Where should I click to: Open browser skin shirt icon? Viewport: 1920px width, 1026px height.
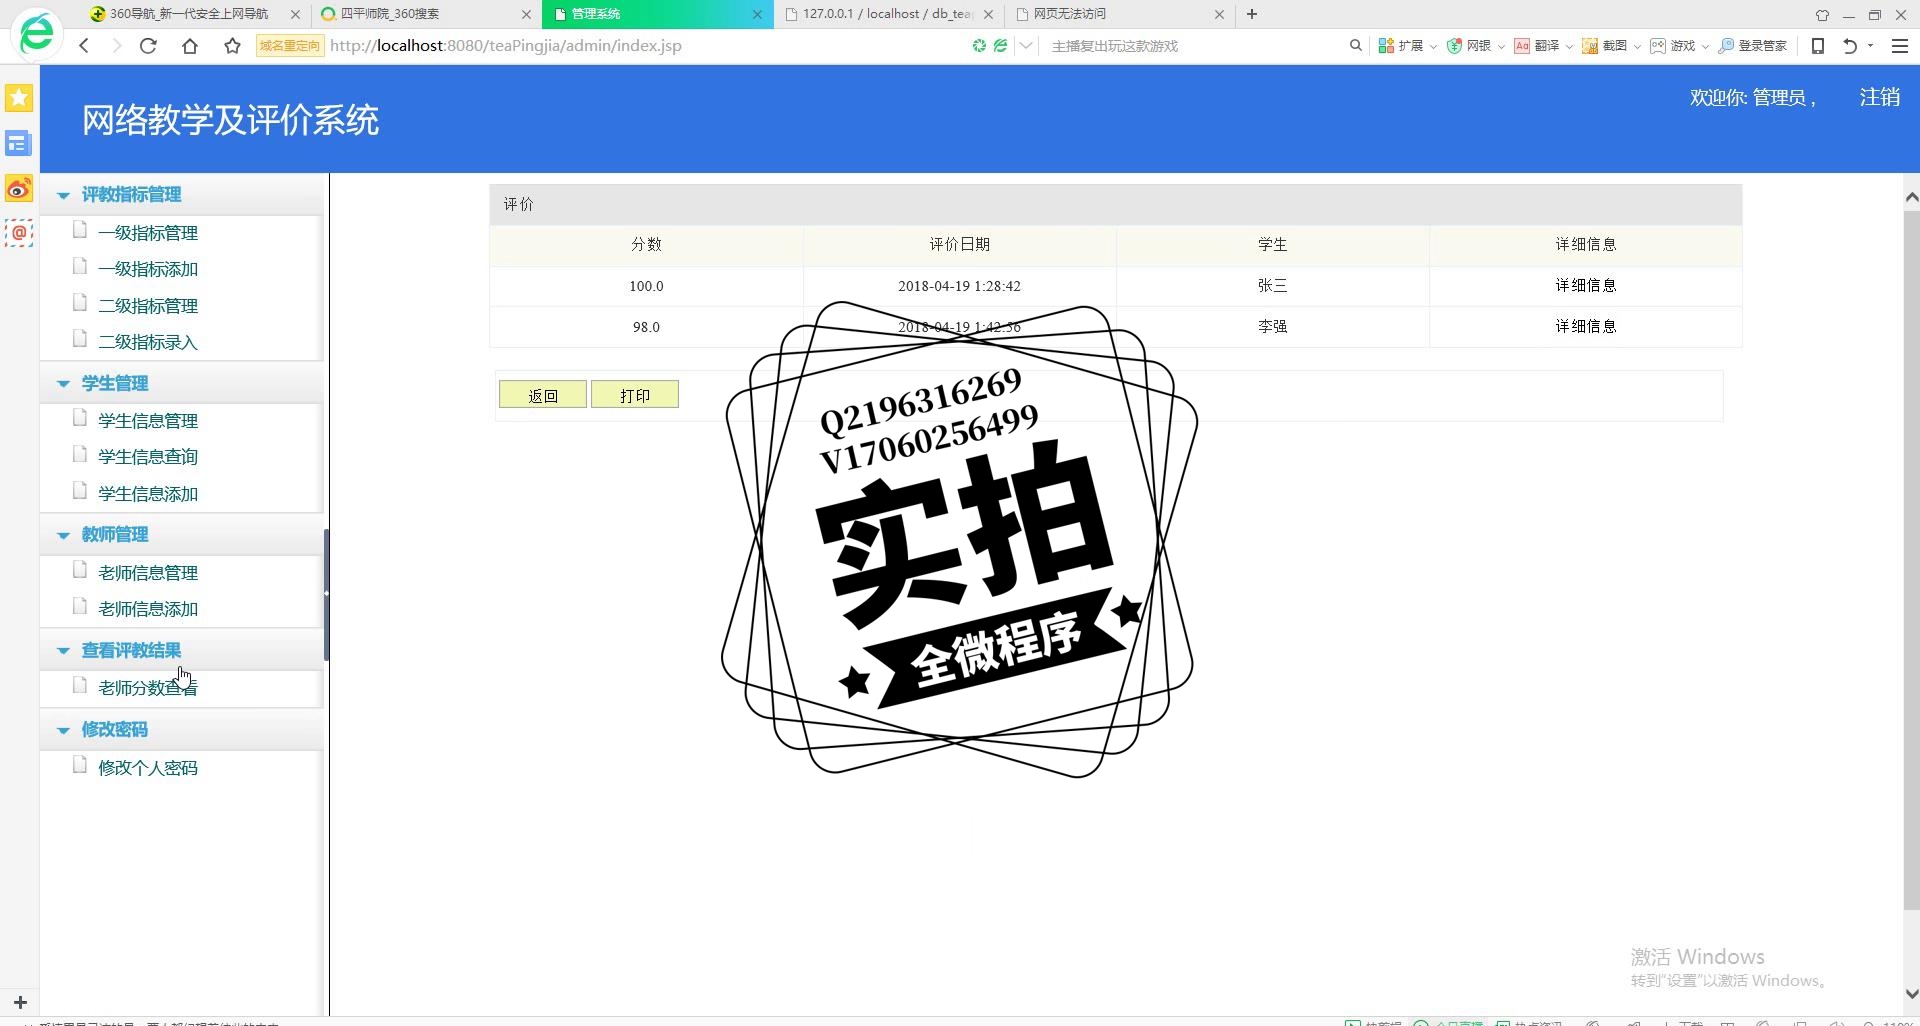tap(1822, 15)
